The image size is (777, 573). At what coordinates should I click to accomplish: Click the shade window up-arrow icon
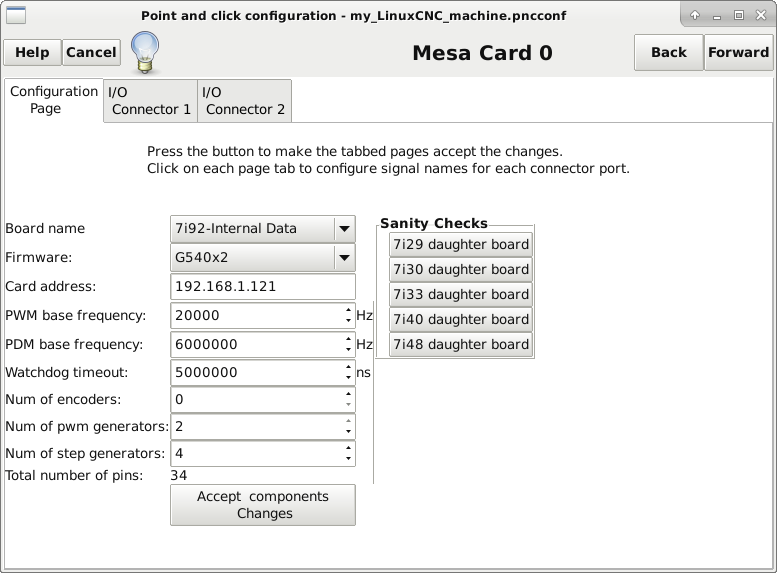click(x=695, y=15)
